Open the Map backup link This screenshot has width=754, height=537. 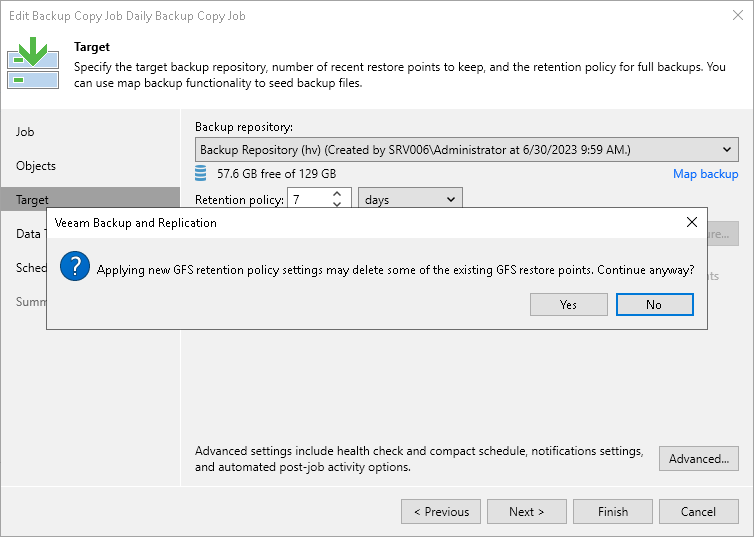click(705, 174)
